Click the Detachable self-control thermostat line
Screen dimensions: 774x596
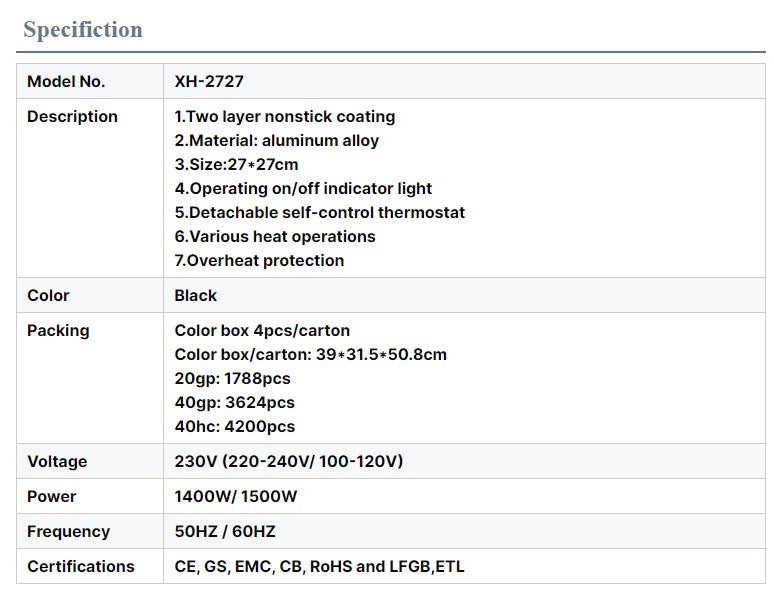(x=320, y=213)
